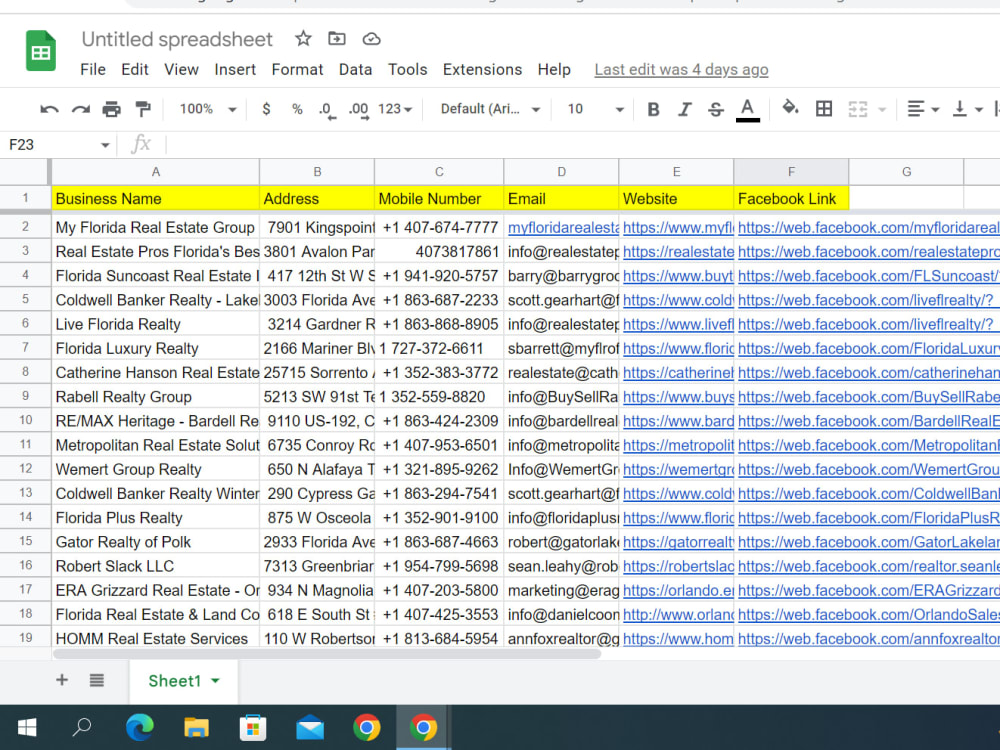Decrease decimal places
This screenshot has width=1000, height=750.
(327, 110)
